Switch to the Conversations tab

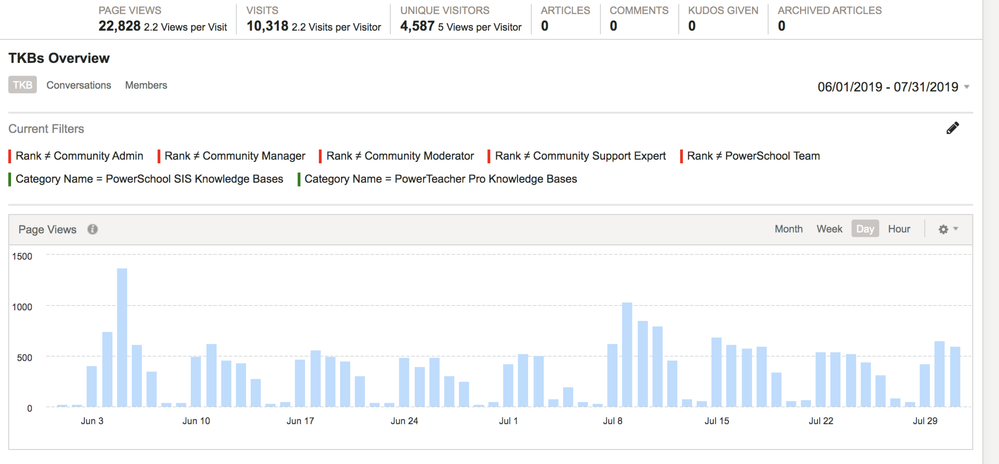coord(78,85)
